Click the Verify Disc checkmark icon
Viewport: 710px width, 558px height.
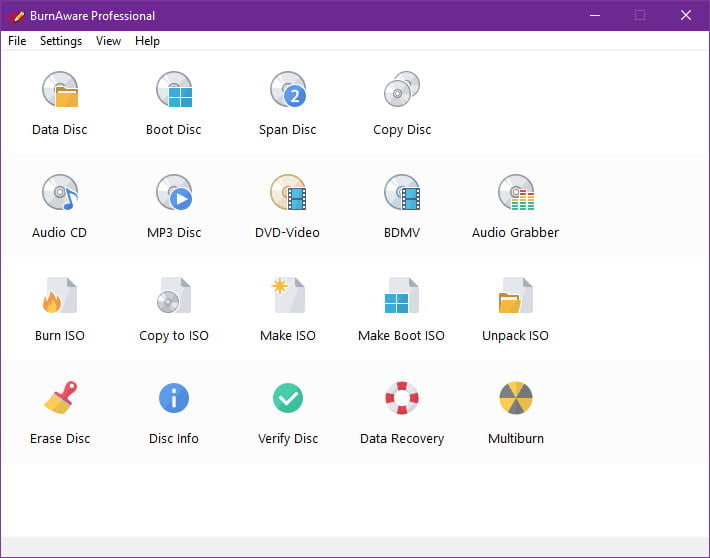tap(288, 398)
